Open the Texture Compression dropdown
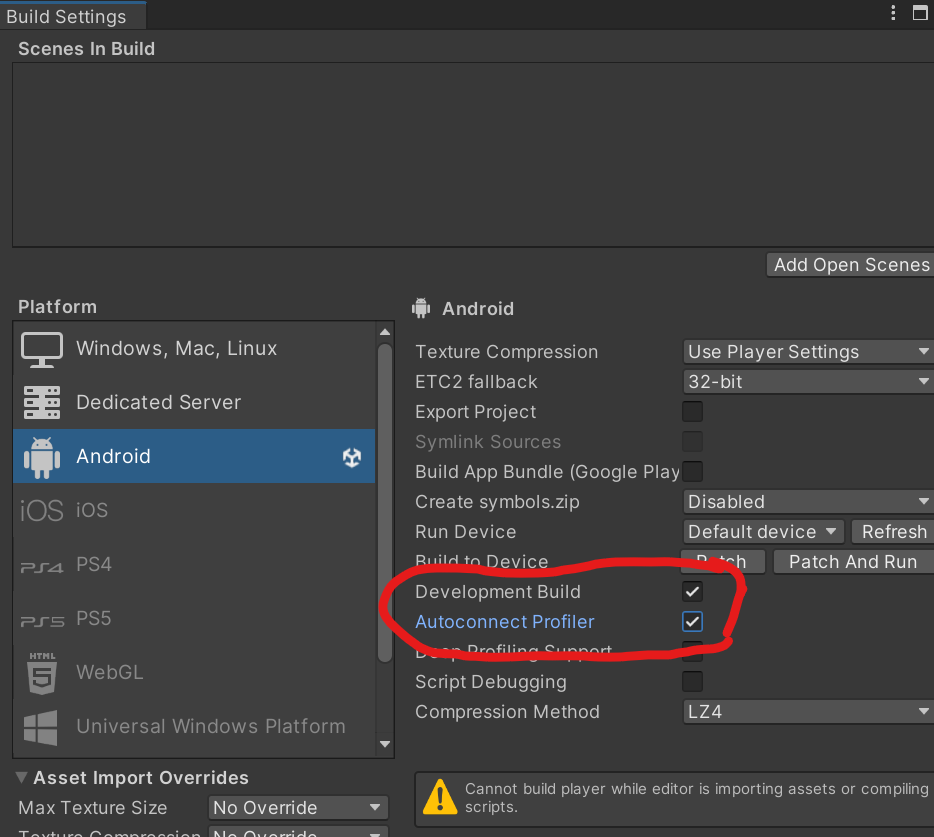The image size is (934, 837). (808, 351)
